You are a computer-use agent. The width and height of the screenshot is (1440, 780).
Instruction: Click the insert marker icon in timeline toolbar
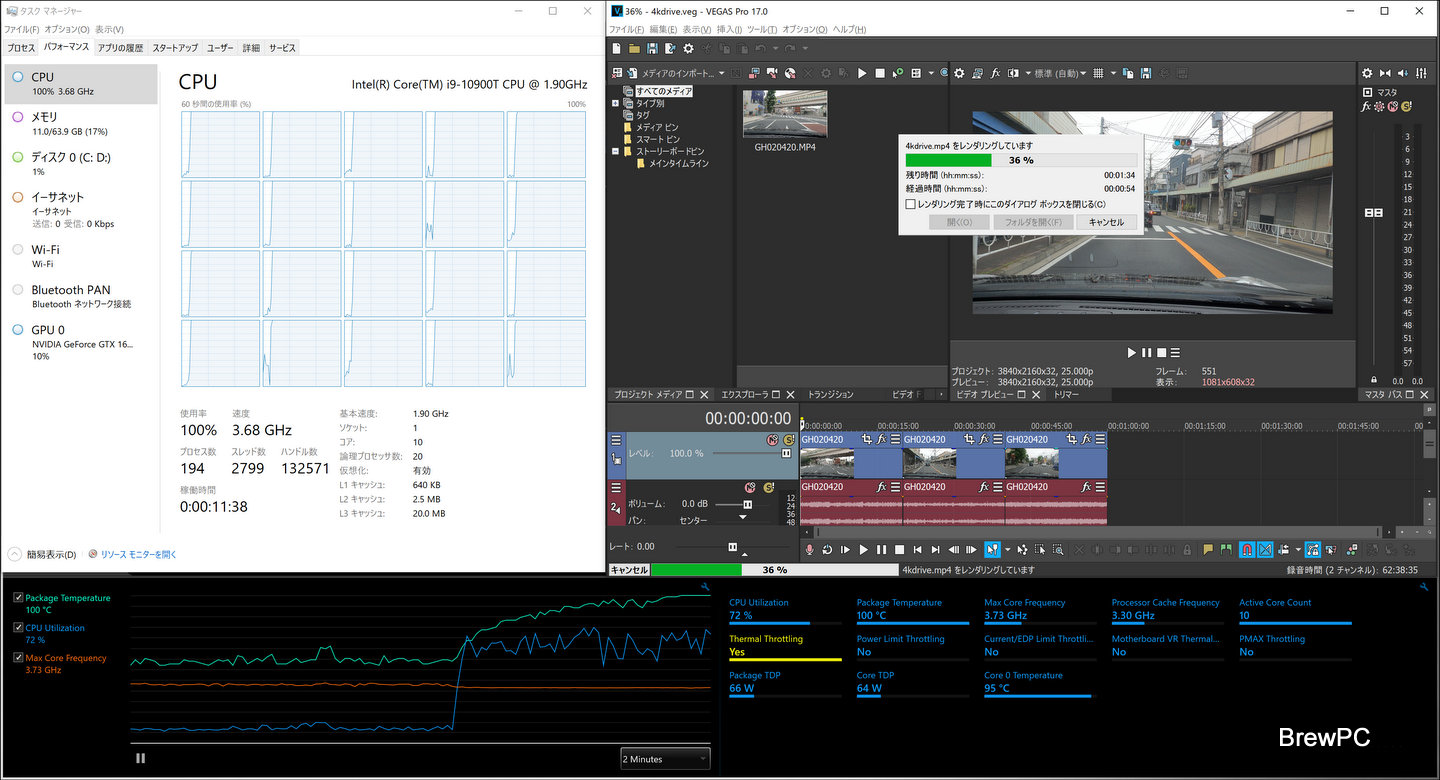[x=1208, y=549]
